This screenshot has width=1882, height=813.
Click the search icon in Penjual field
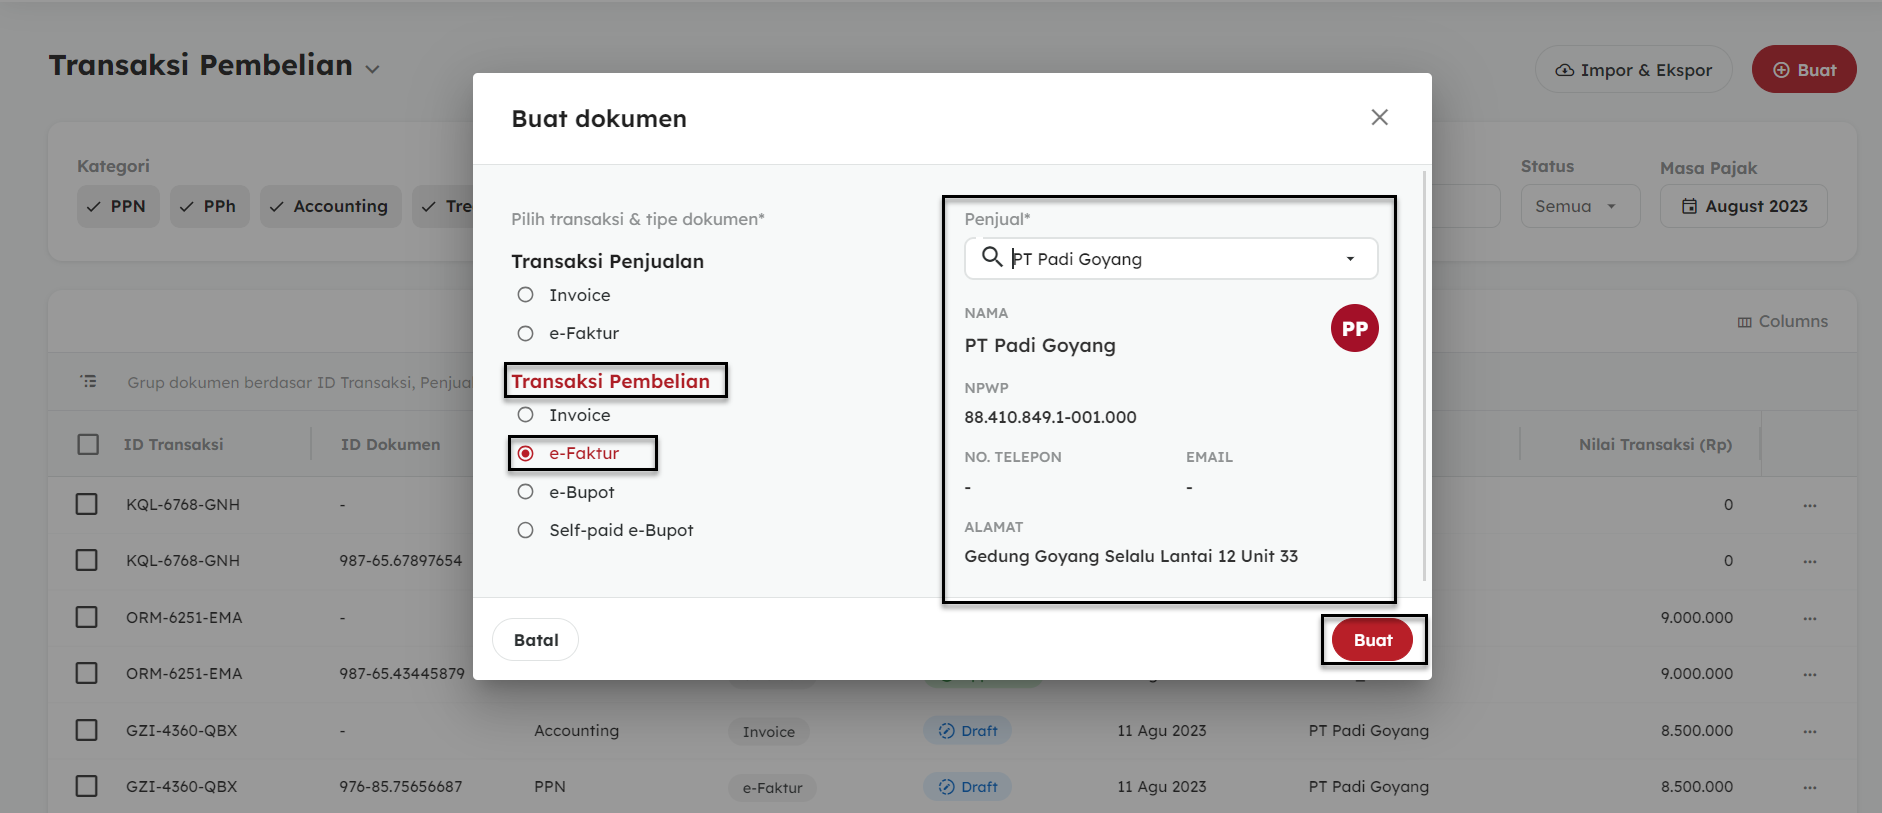coord(991,258)
